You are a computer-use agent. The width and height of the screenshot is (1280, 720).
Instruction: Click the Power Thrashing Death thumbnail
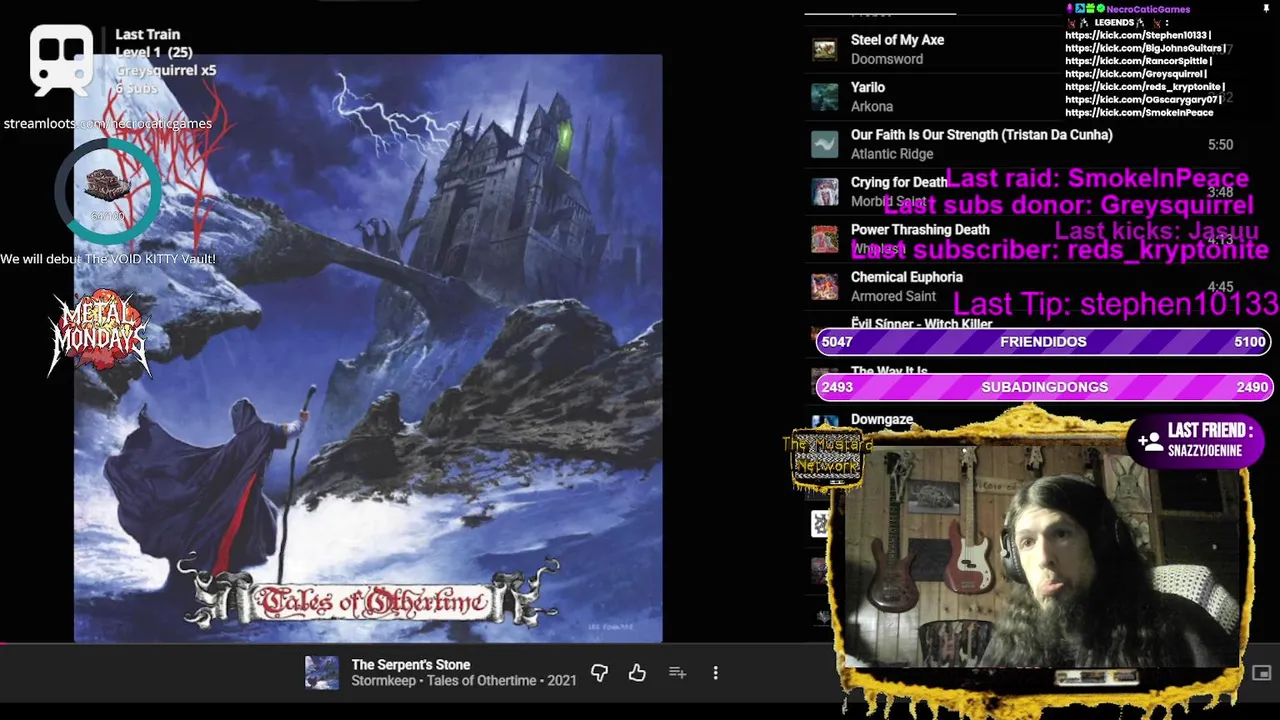coord(824,239)
